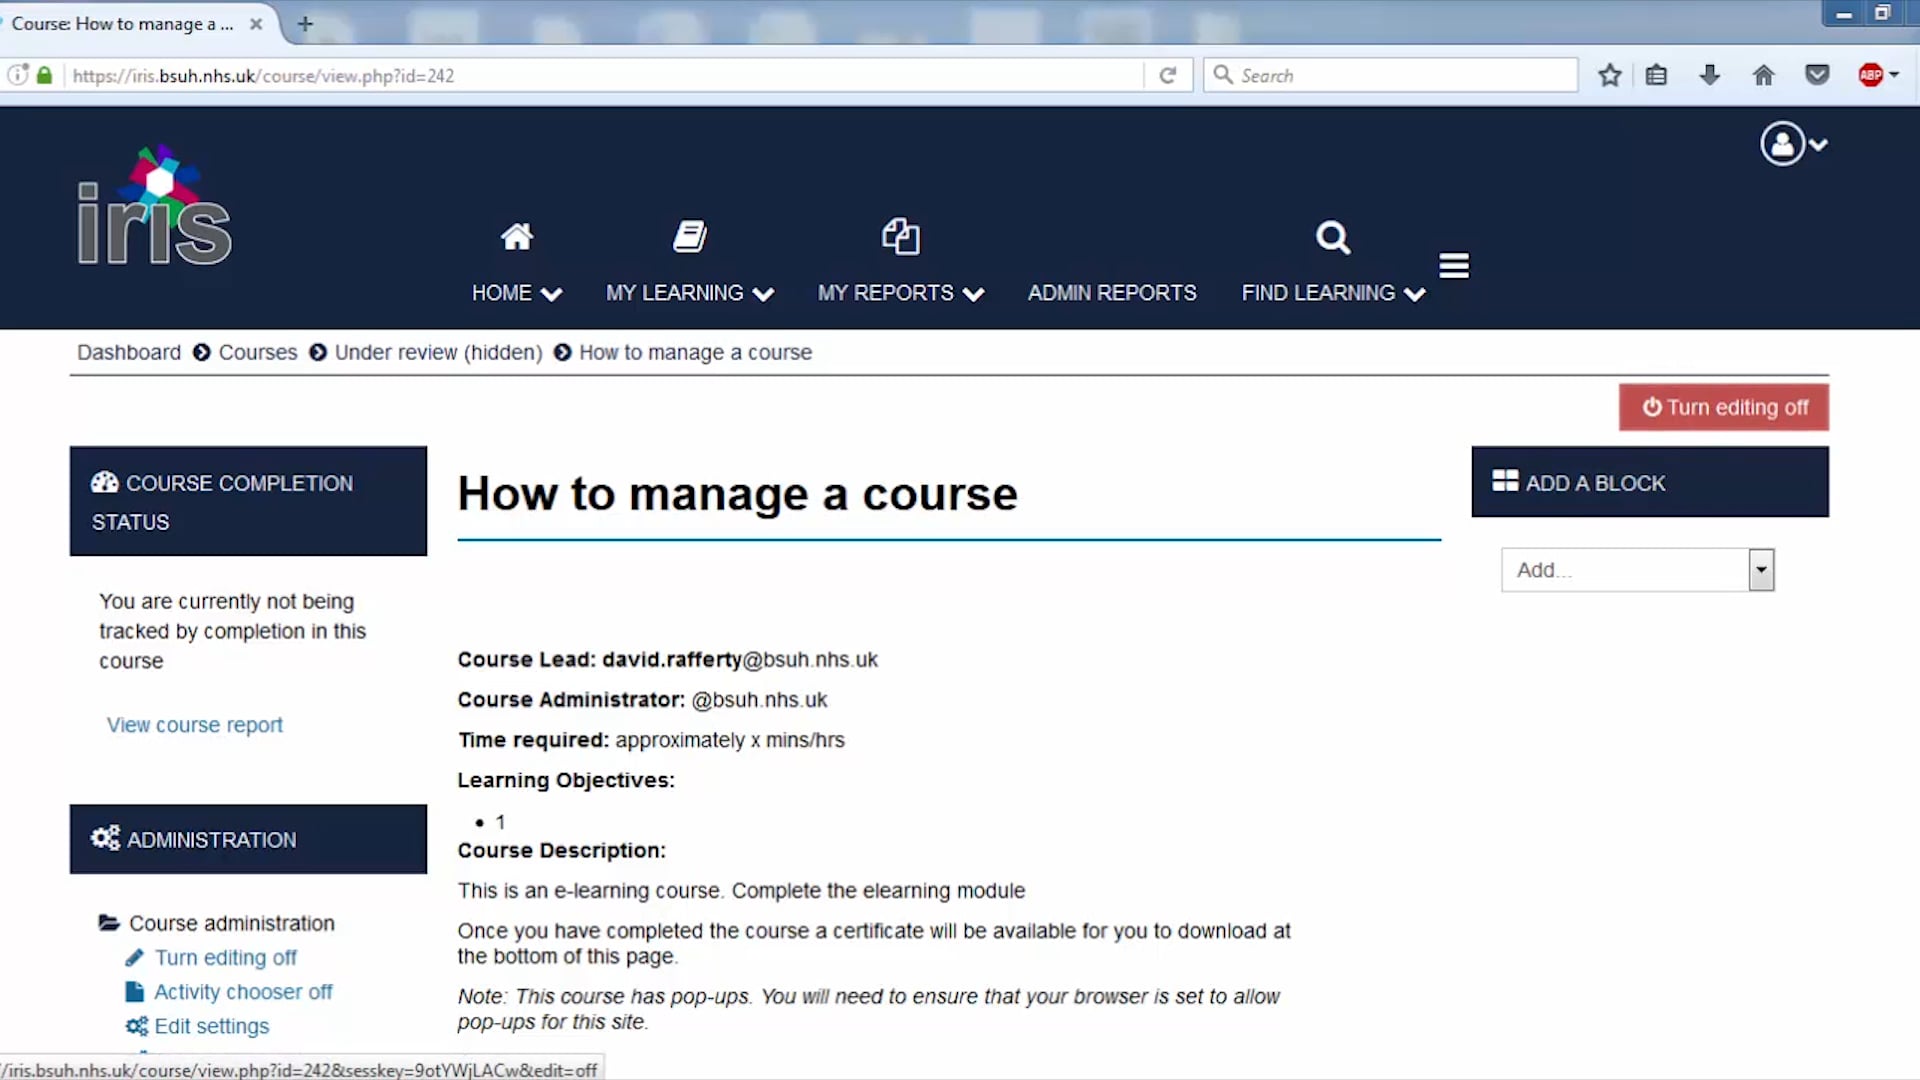Toggle Activity chooser off in administration
This screenshot has height=1080, width=1920.
point(242,992)
